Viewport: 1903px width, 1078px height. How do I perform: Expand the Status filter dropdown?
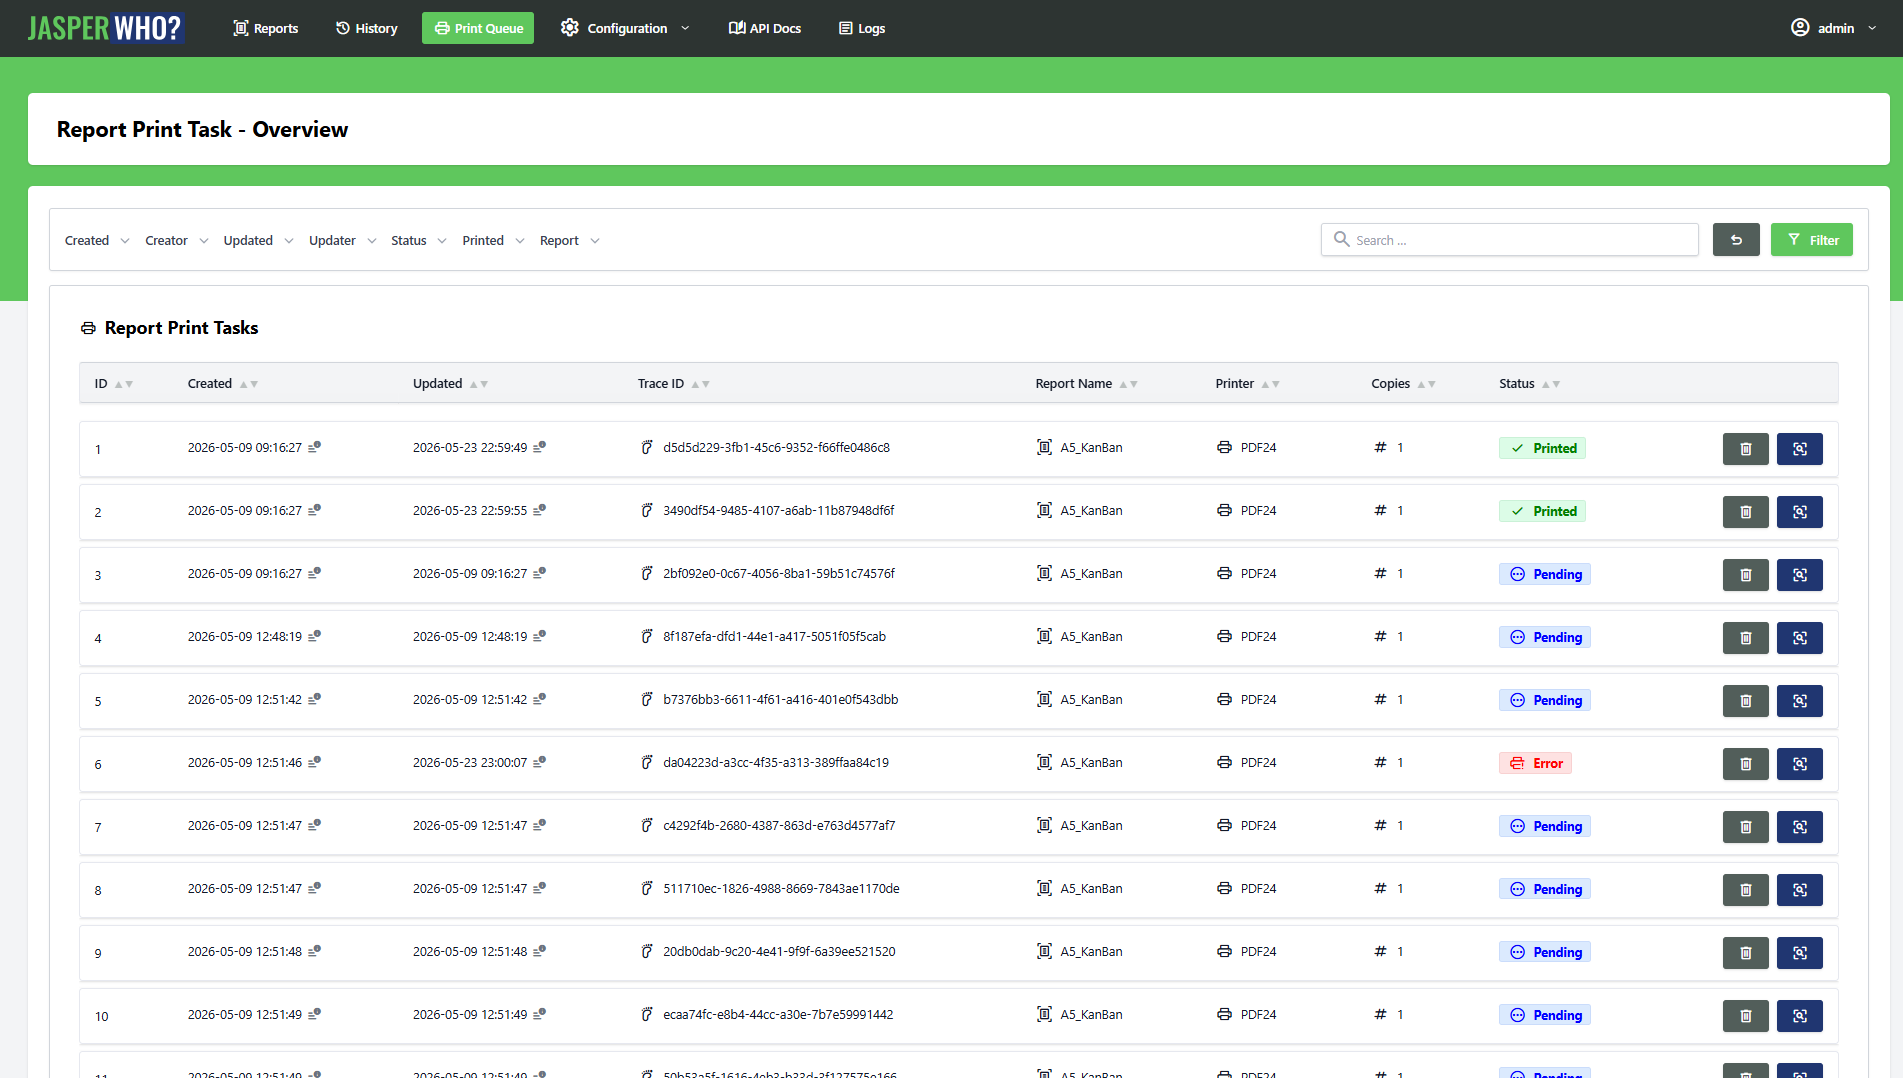pos(418,240)
